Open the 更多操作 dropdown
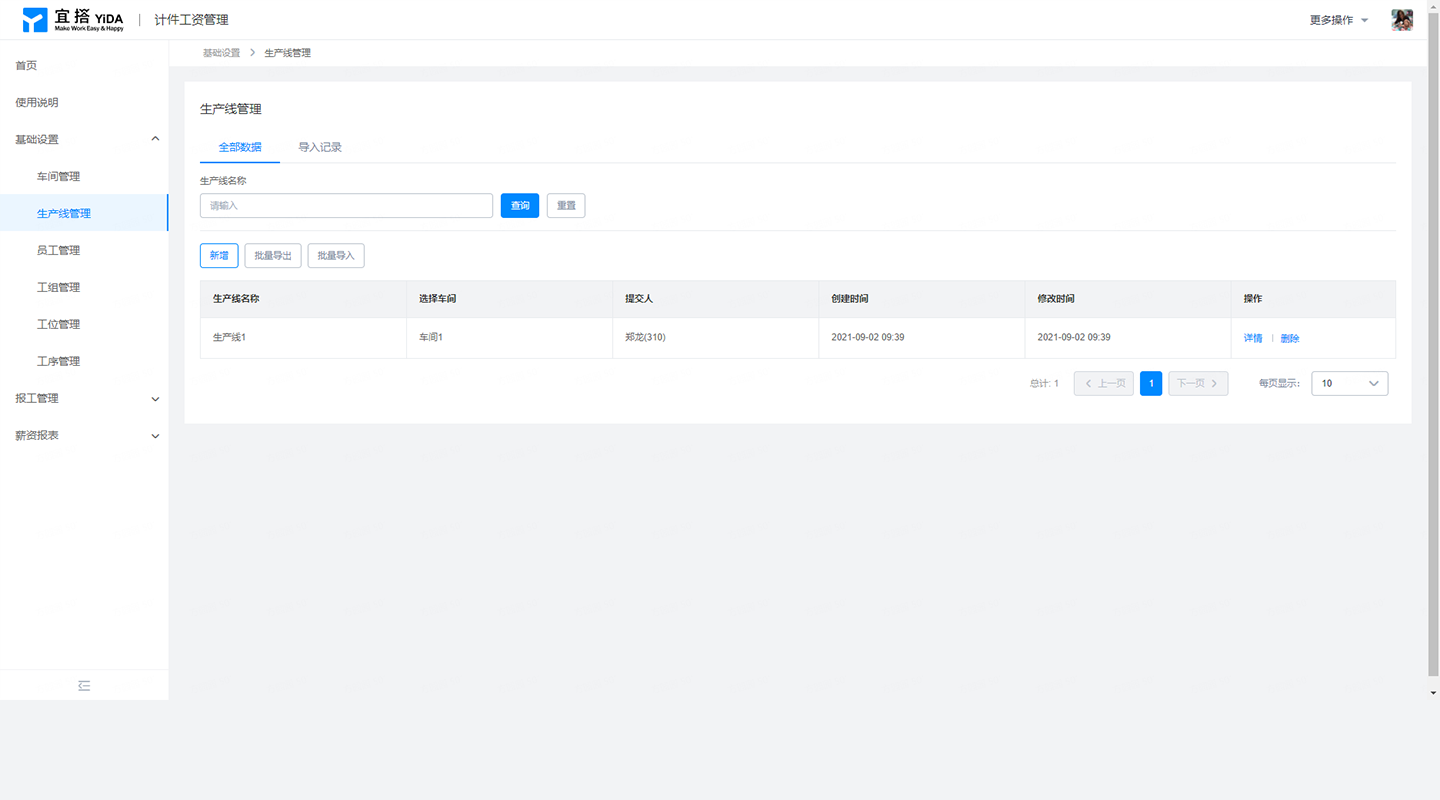This screenshot has height=800, width=1440. click(1339, 20)
